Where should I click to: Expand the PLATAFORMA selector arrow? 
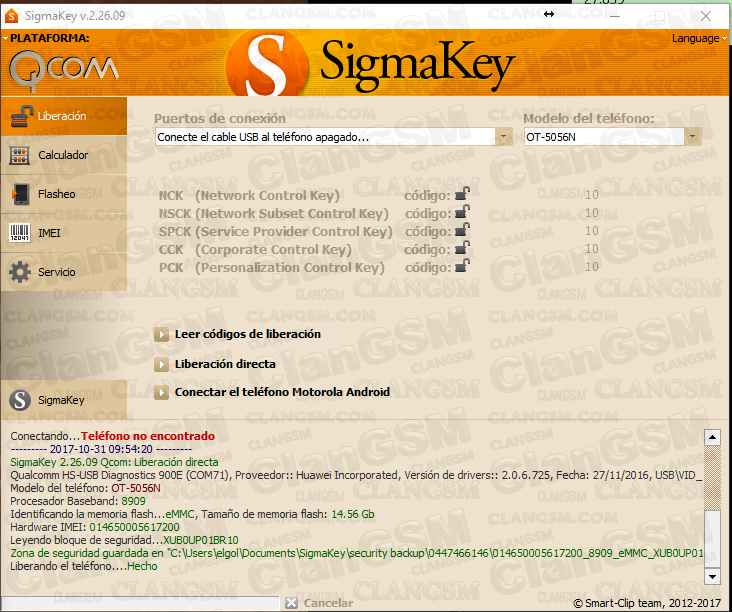click(x=5, y=38)
